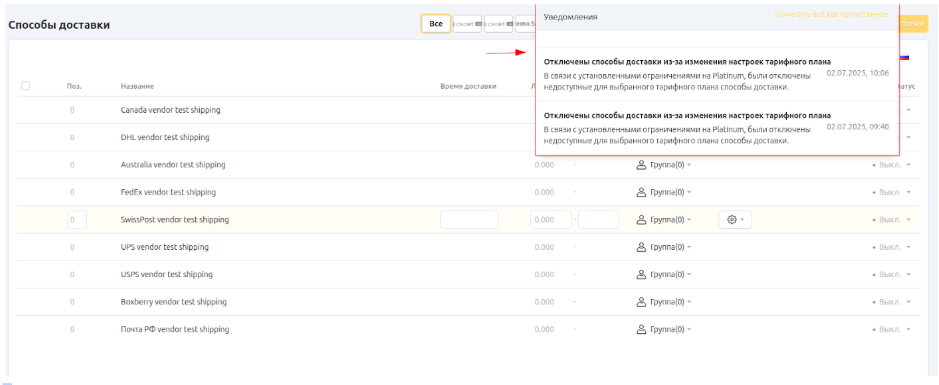Click position value 0 in DHL row
Screen dimensions: 939x385
tap(72, 137)
